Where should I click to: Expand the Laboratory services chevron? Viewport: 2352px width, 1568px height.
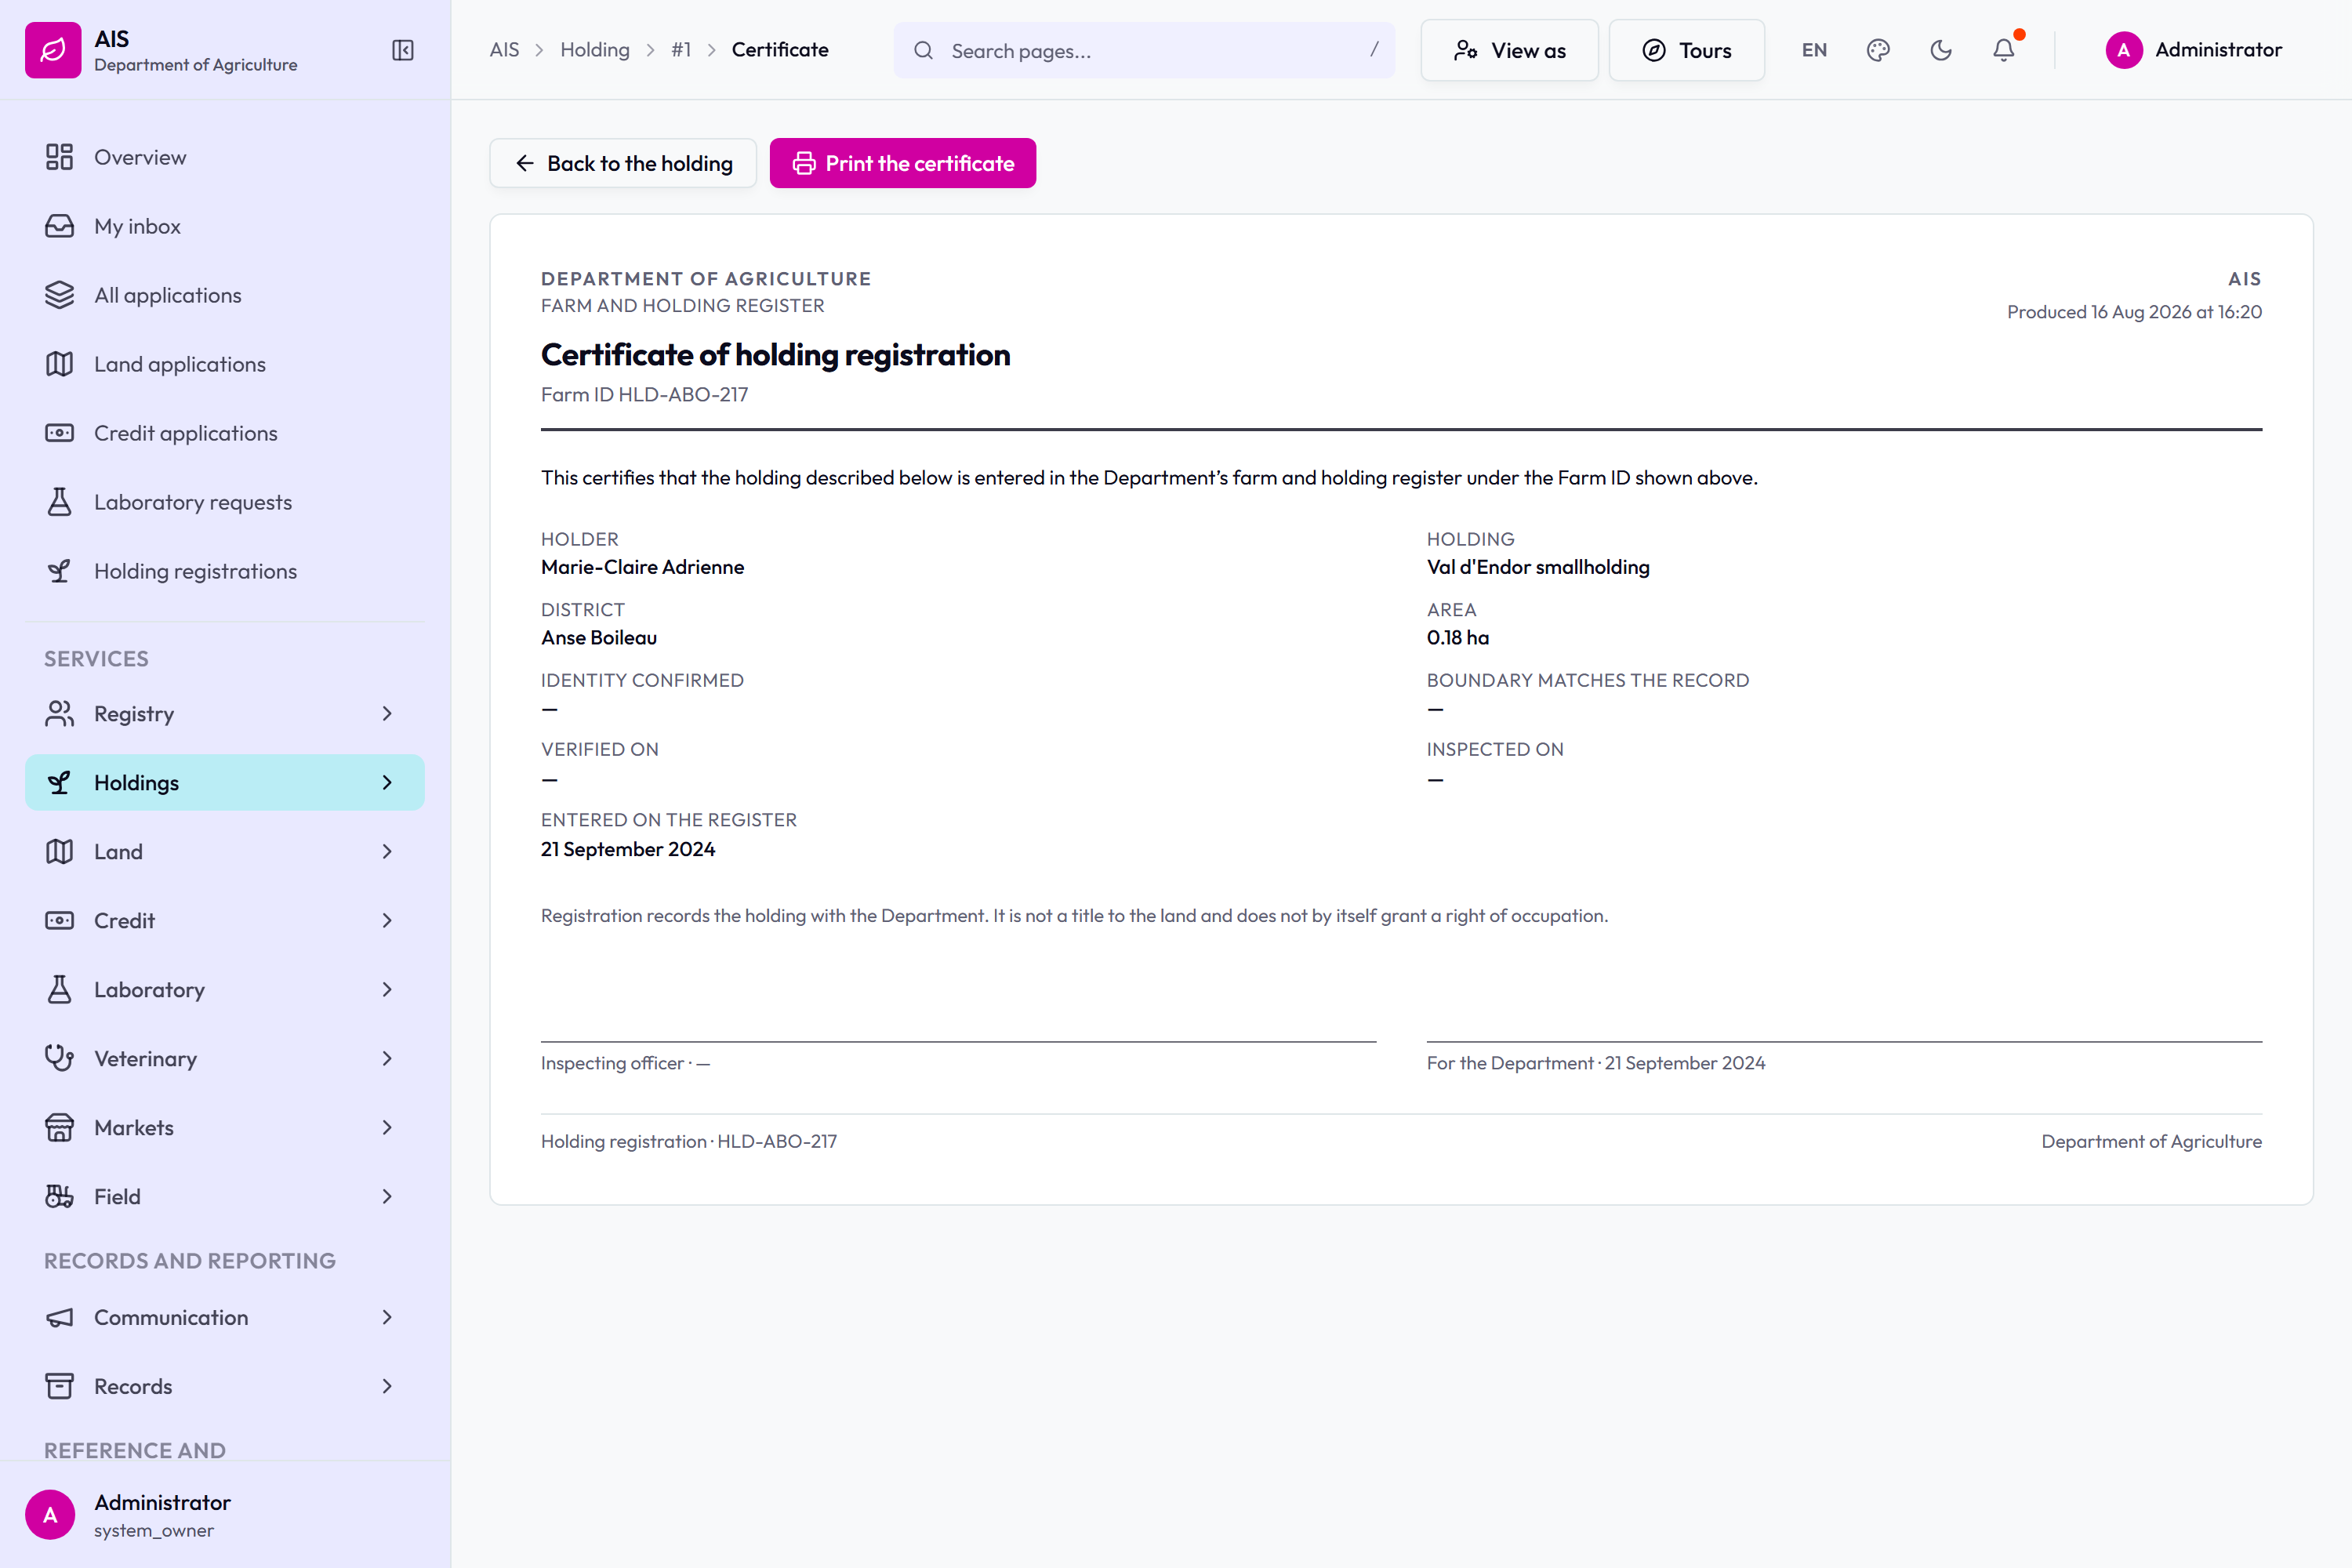click(x=387, y=989)
